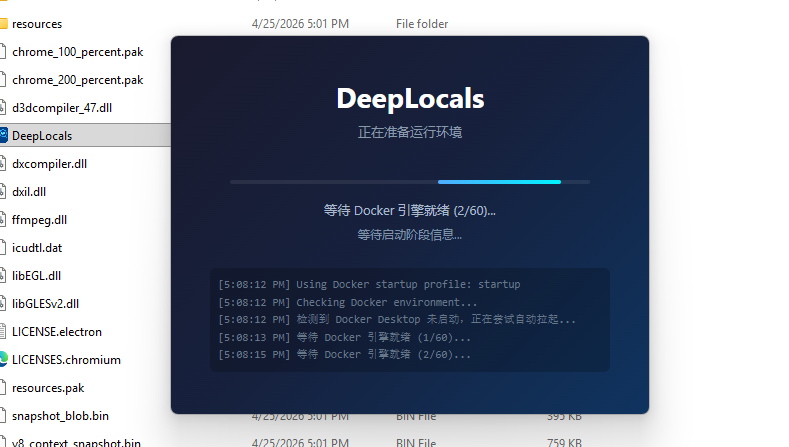Select LICENSES.chromium file name
Image resolution: width=789 pixels, height=447 pixels.
coord(66,360)
